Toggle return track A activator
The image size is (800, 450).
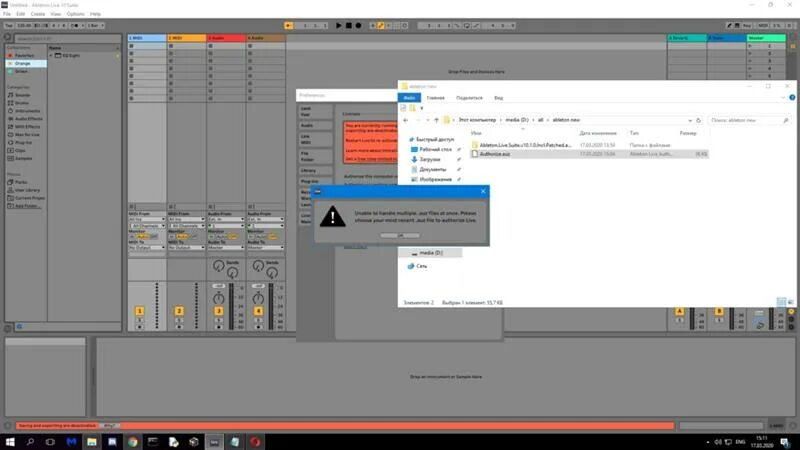coord(679,311)
